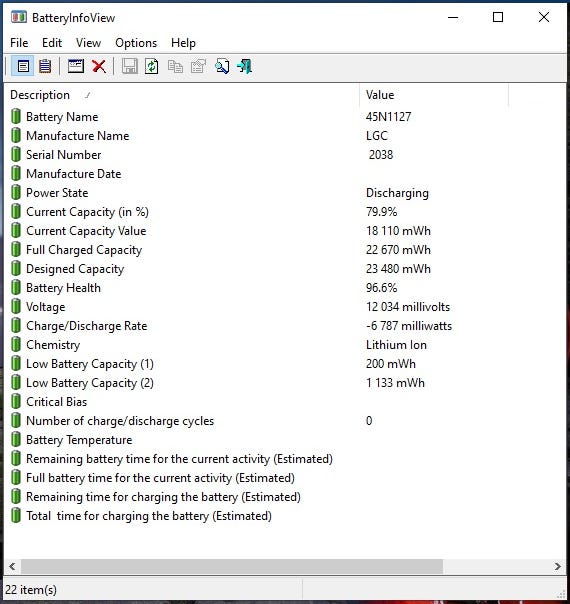Click the Exit door icon

(245, 66)
